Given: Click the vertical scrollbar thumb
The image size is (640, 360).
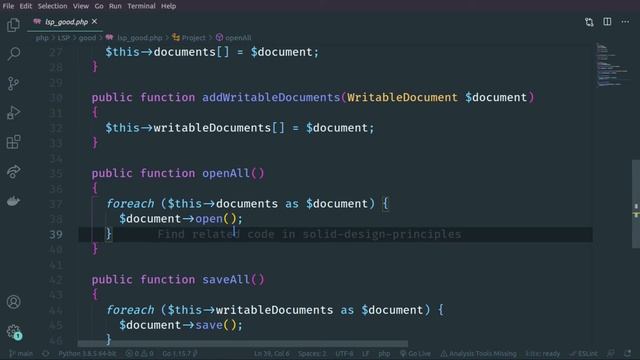Looking at the screenshot, I should point(636,204).
